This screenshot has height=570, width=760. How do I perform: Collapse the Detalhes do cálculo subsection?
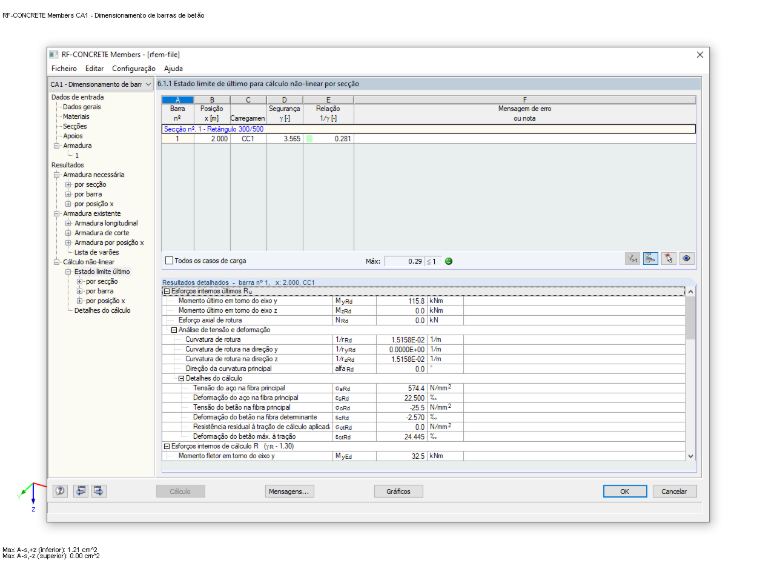[181, 379]
